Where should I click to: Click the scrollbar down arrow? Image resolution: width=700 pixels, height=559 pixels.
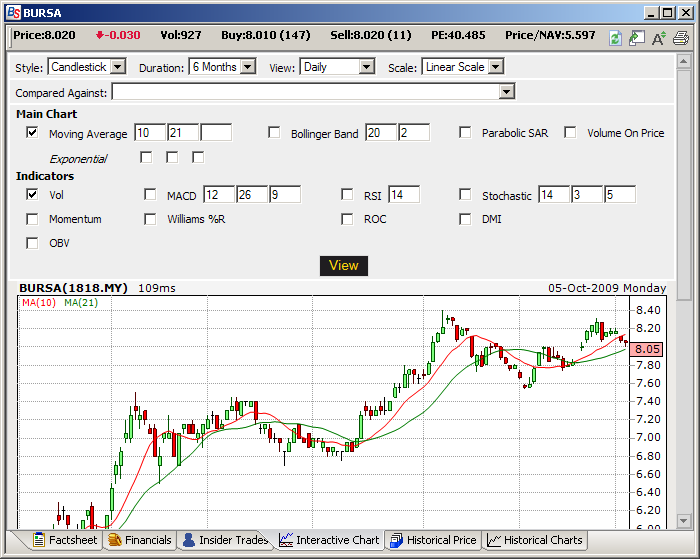683,520
